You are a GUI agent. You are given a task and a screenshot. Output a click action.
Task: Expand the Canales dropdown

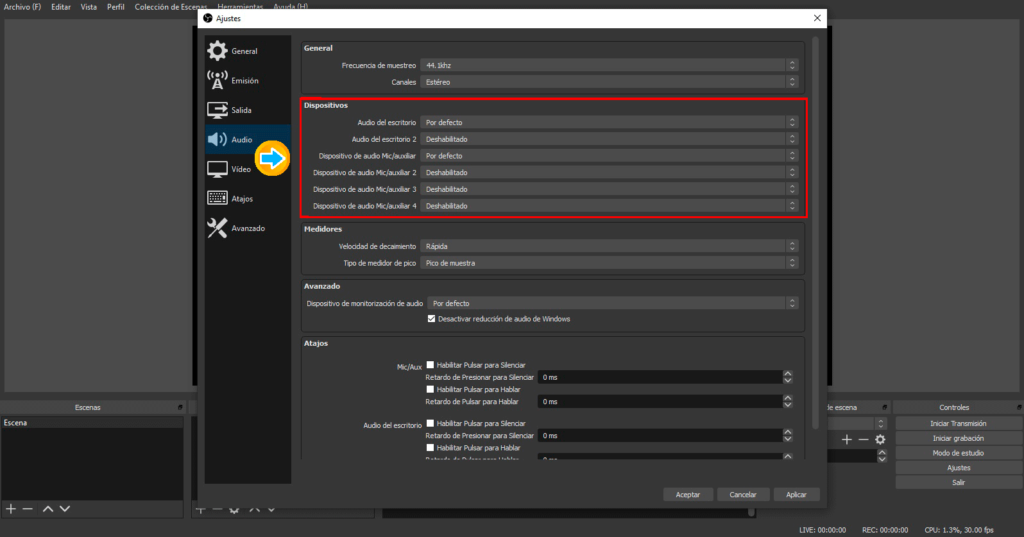(609, 82)
